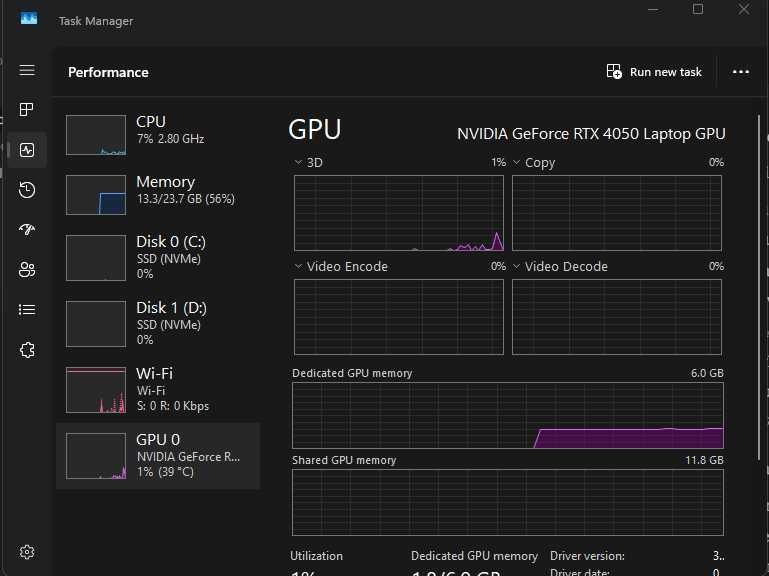Click the Shared GPU memory graph
The height and width of the screenshot is (576, 769).
[x=508, y=502]
